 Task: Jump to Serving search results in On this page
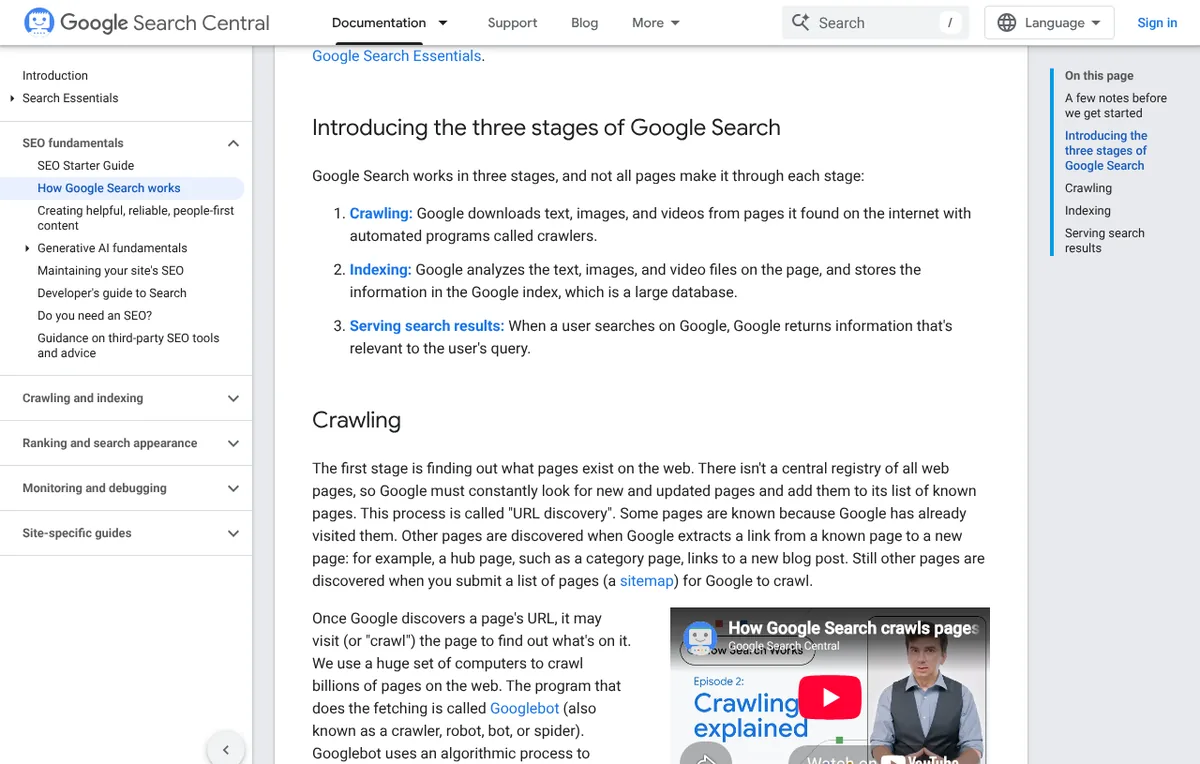click(x=1105, y=241)
